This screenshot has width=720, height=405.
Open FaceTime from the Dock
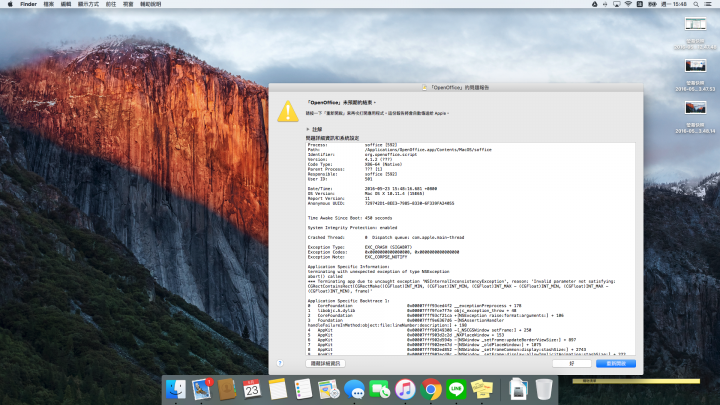(380, 389)
